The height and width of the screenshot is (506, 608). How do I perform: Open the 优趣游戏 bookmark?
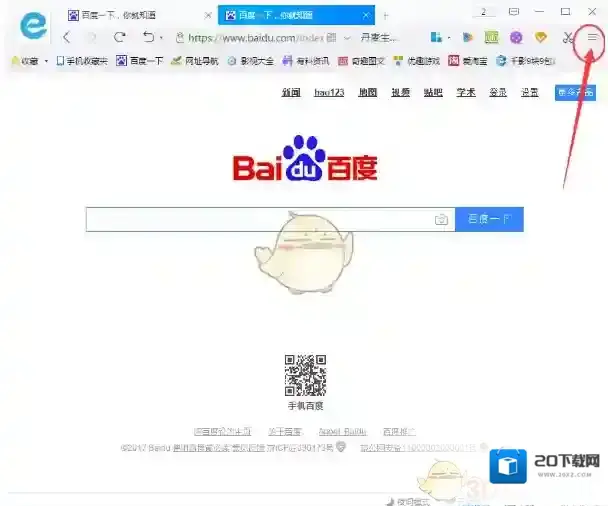click(x=416, y=61)
